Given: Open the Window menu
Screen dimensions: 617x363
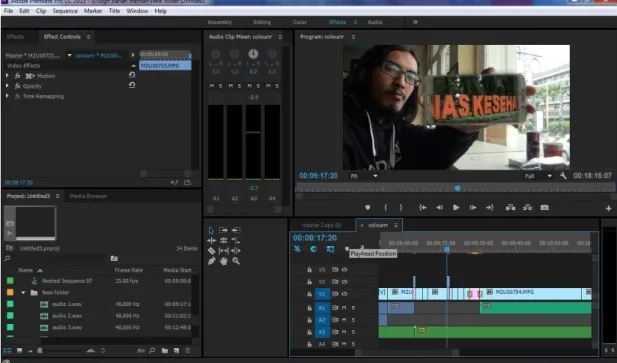Looking at the screenshot, I should (137, 11).
